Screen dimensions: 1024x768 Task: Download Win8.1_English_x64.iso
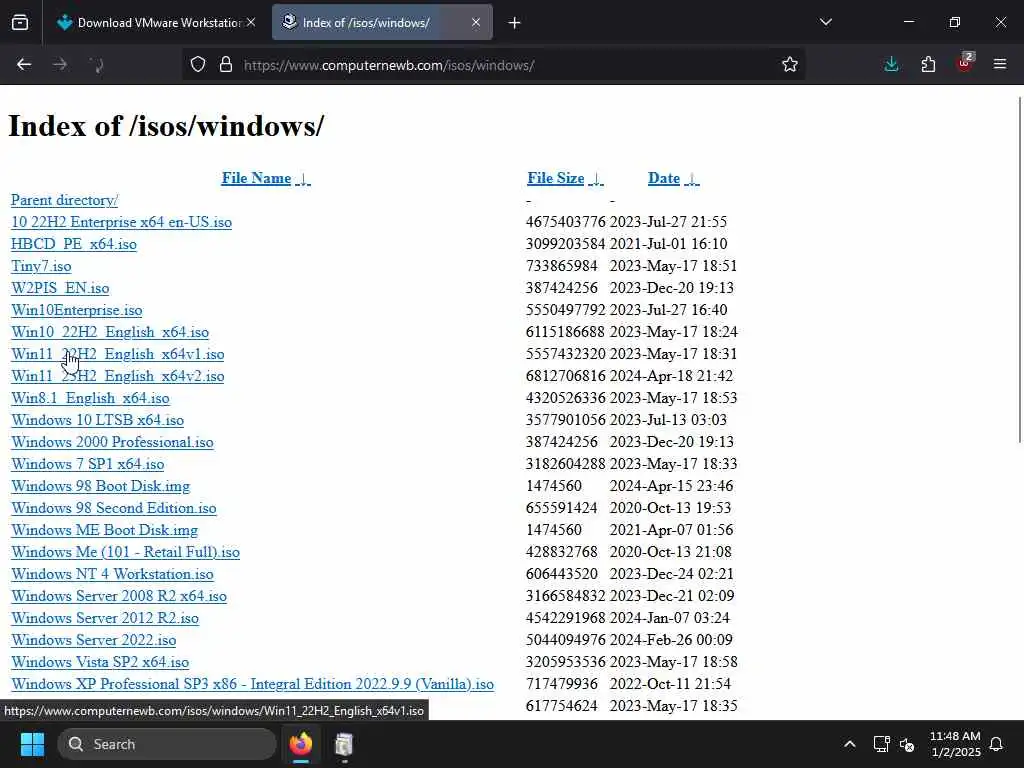pos(90,398)
